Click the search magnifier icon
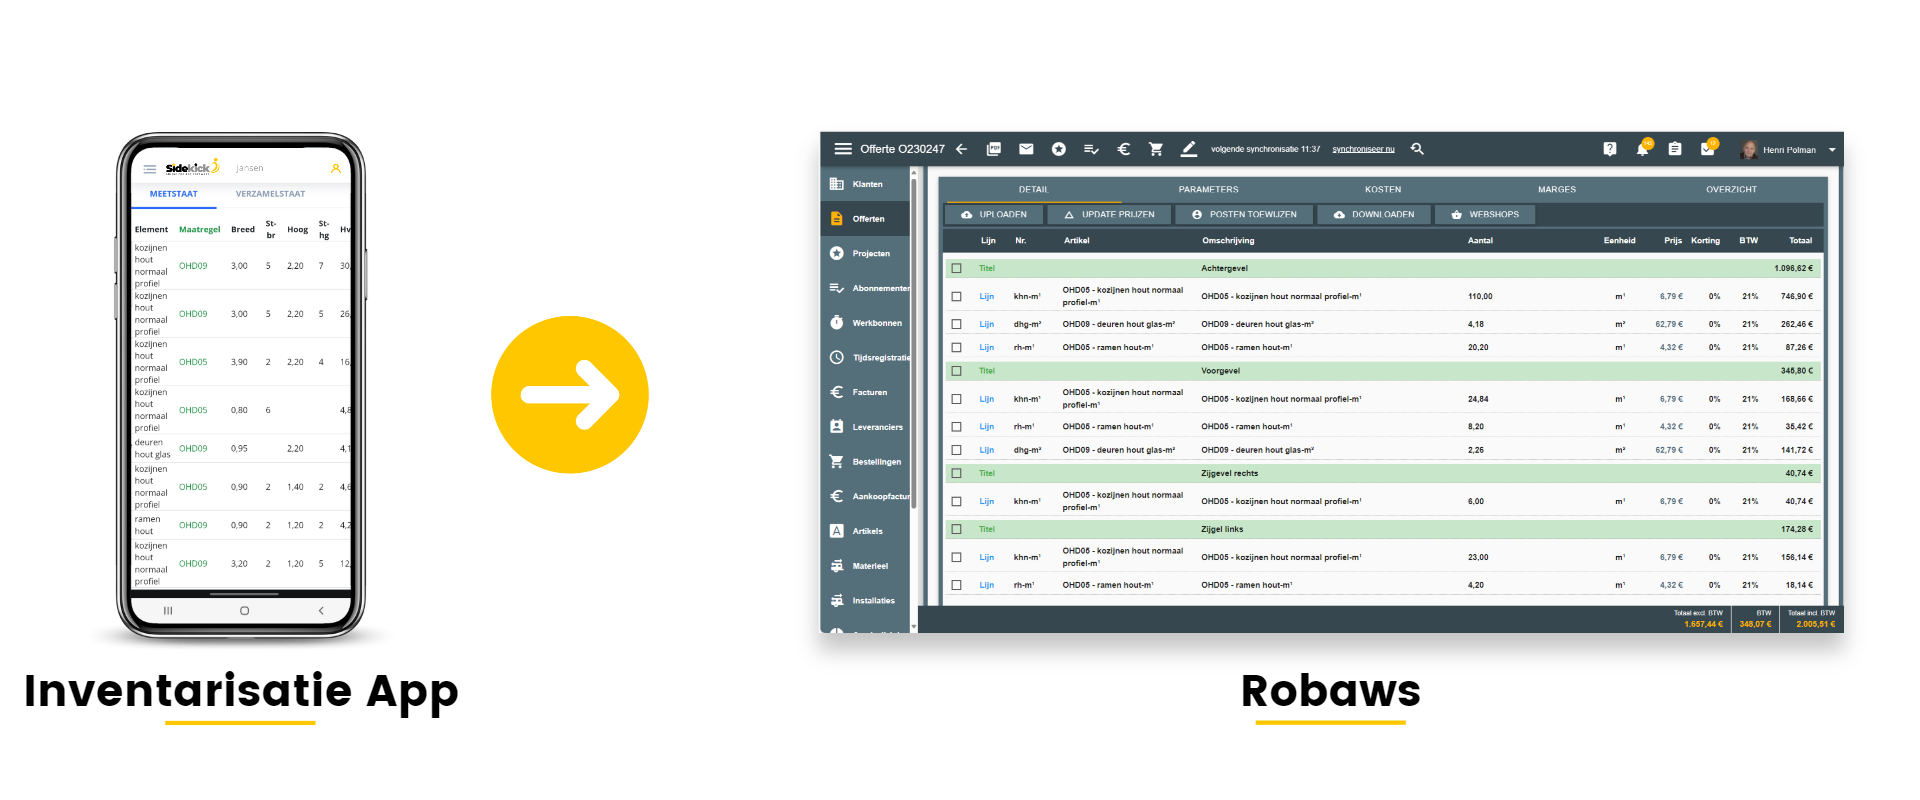 point(1417,149)
